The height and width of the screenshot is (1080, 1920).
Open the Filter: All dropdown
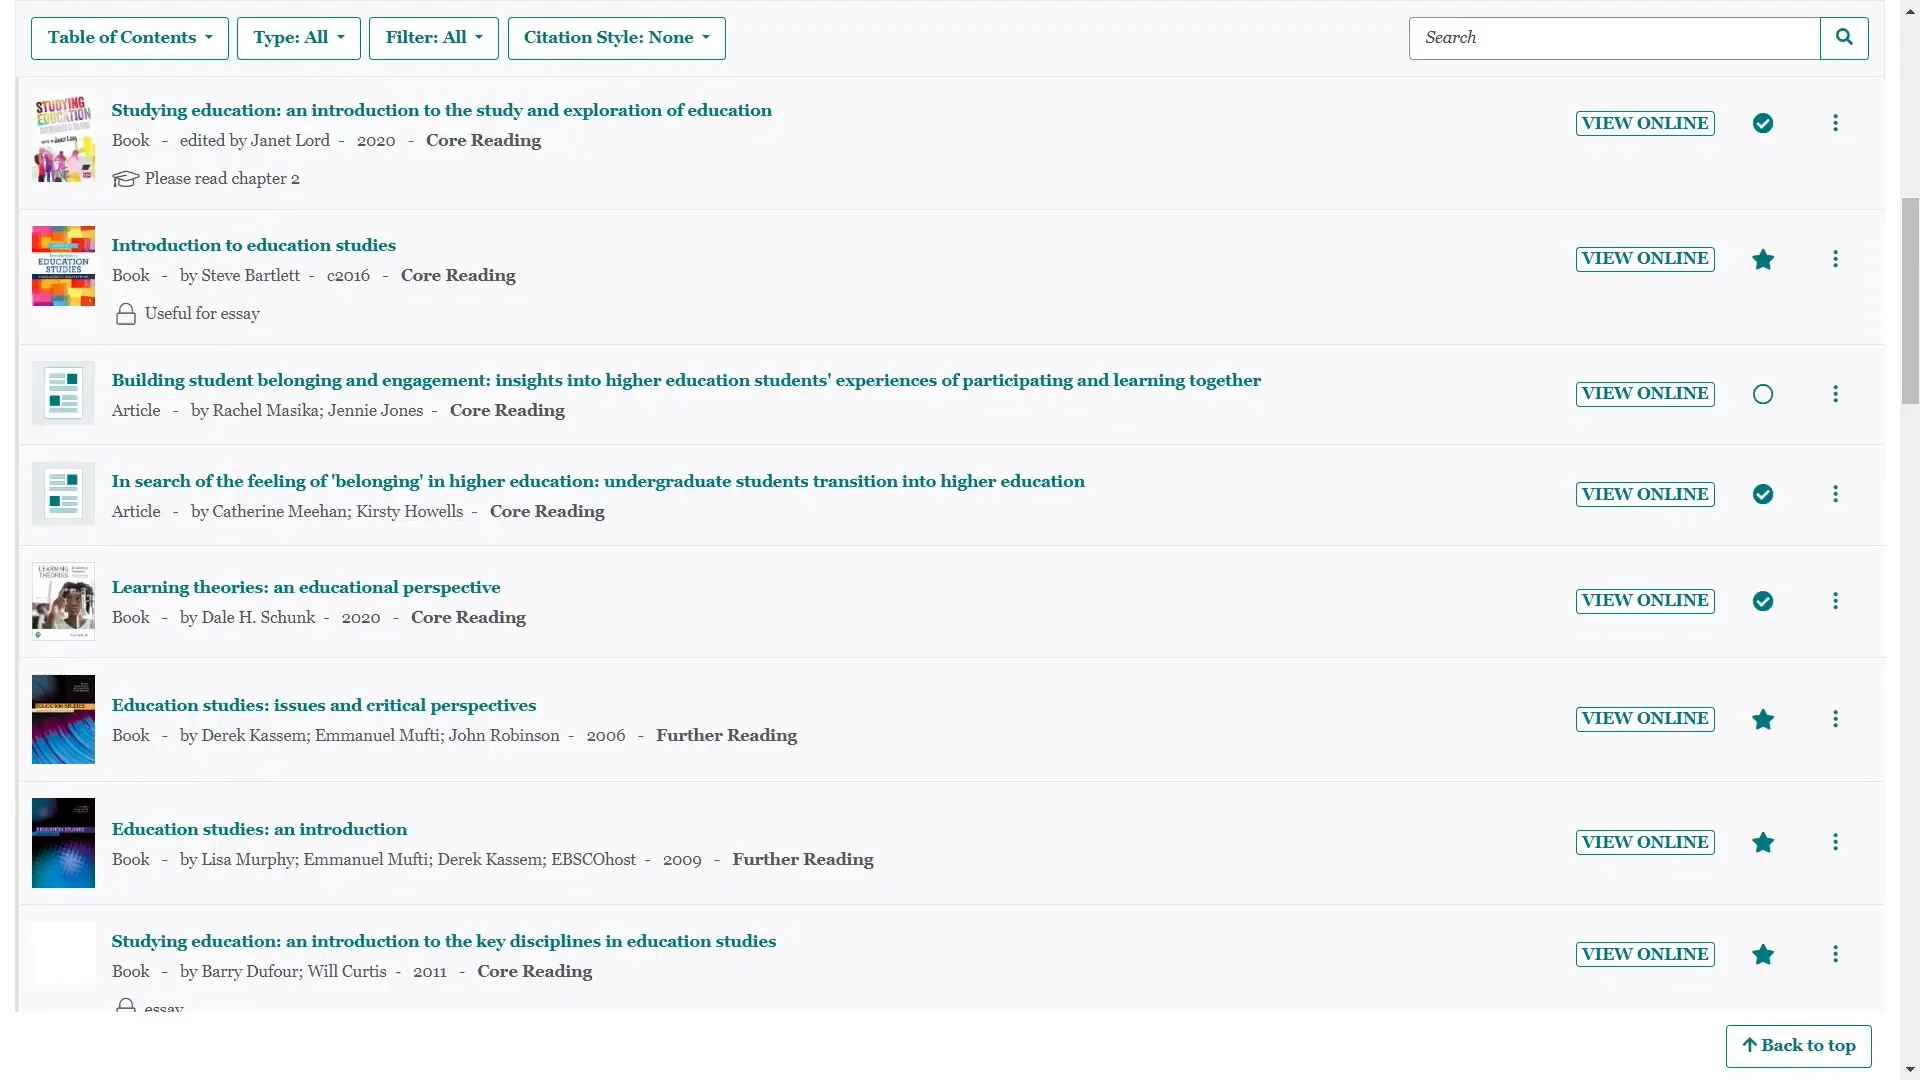[x=433, y=38]
